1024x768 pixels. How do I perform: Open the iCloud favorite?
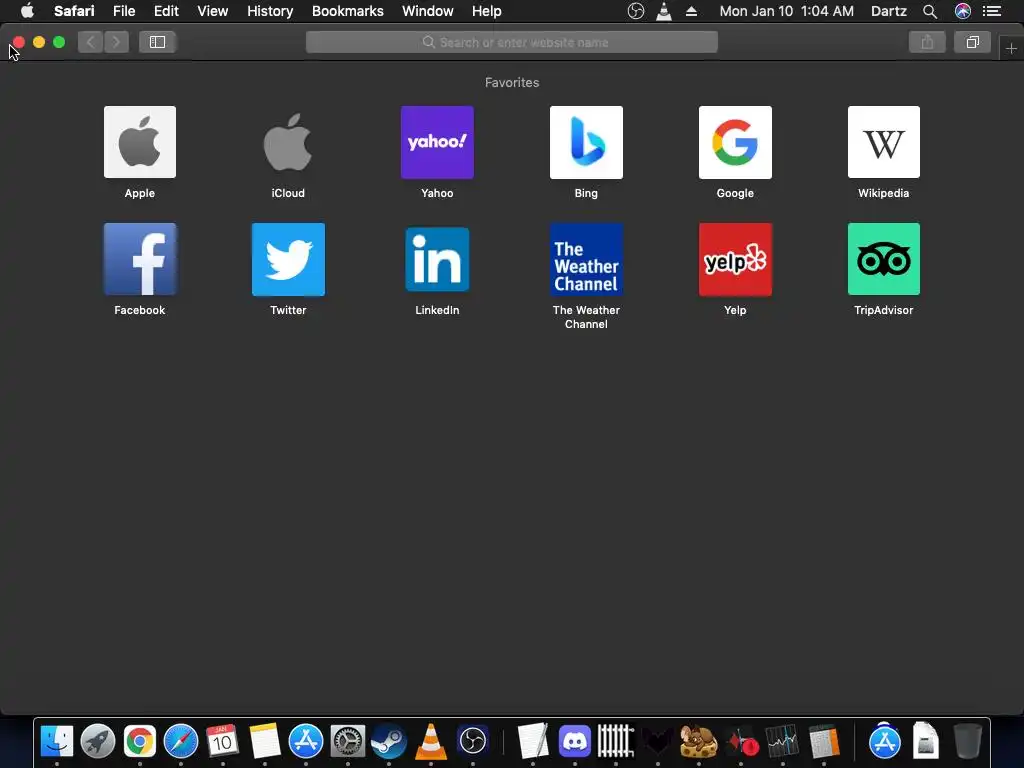pyautogui.click(x=288, y=142)
